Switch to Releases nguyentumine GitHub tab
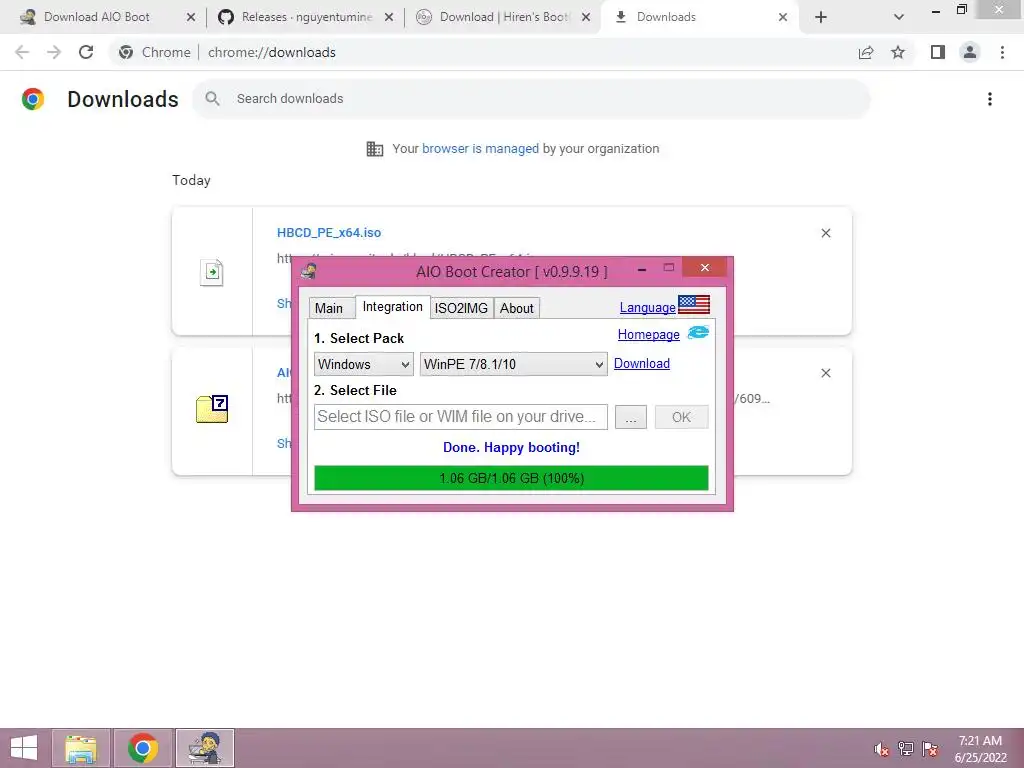This screenshot has width=1024, height=768. click(307, 17)
